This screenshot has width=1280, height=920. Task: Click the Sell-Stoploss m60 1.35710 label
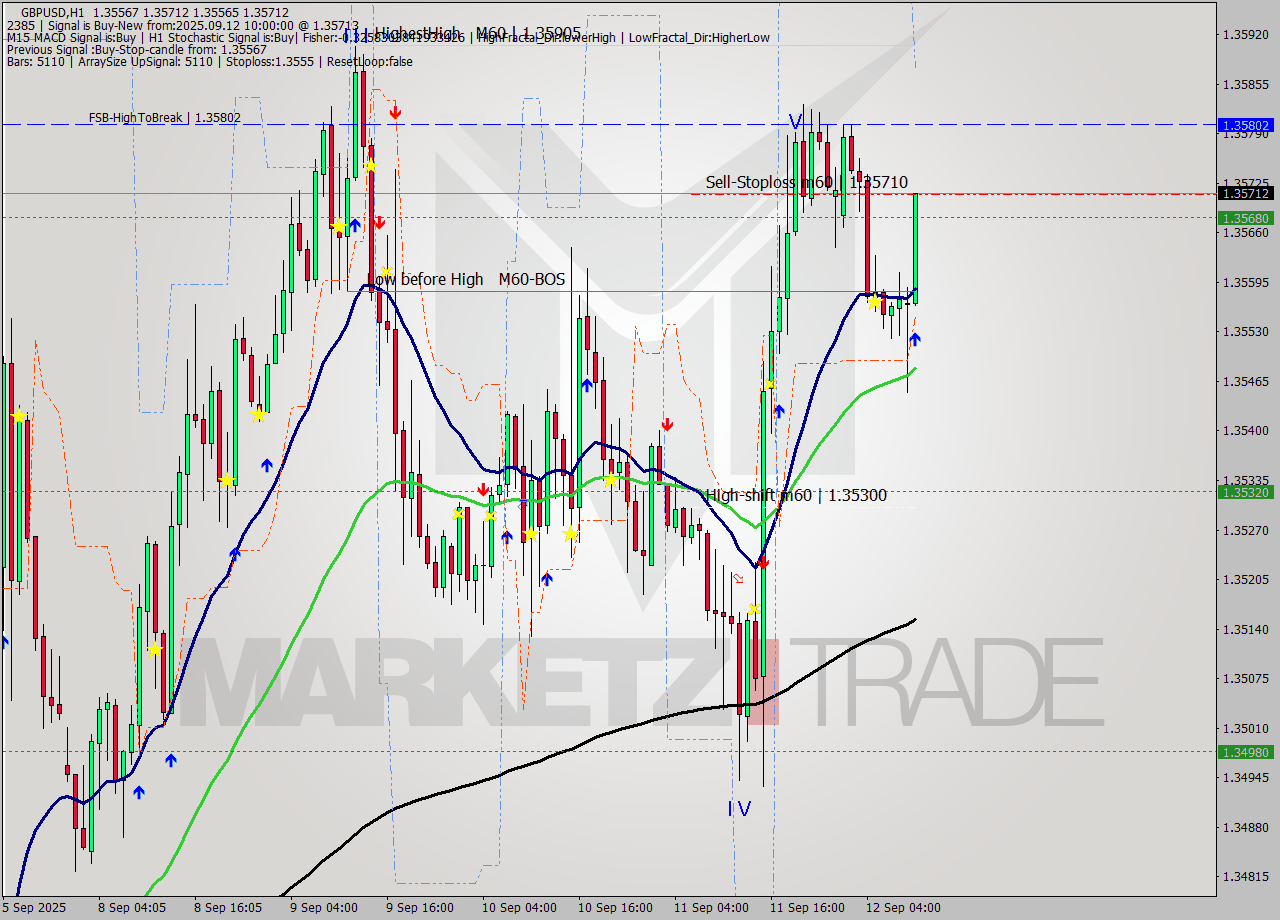point(806,183)
